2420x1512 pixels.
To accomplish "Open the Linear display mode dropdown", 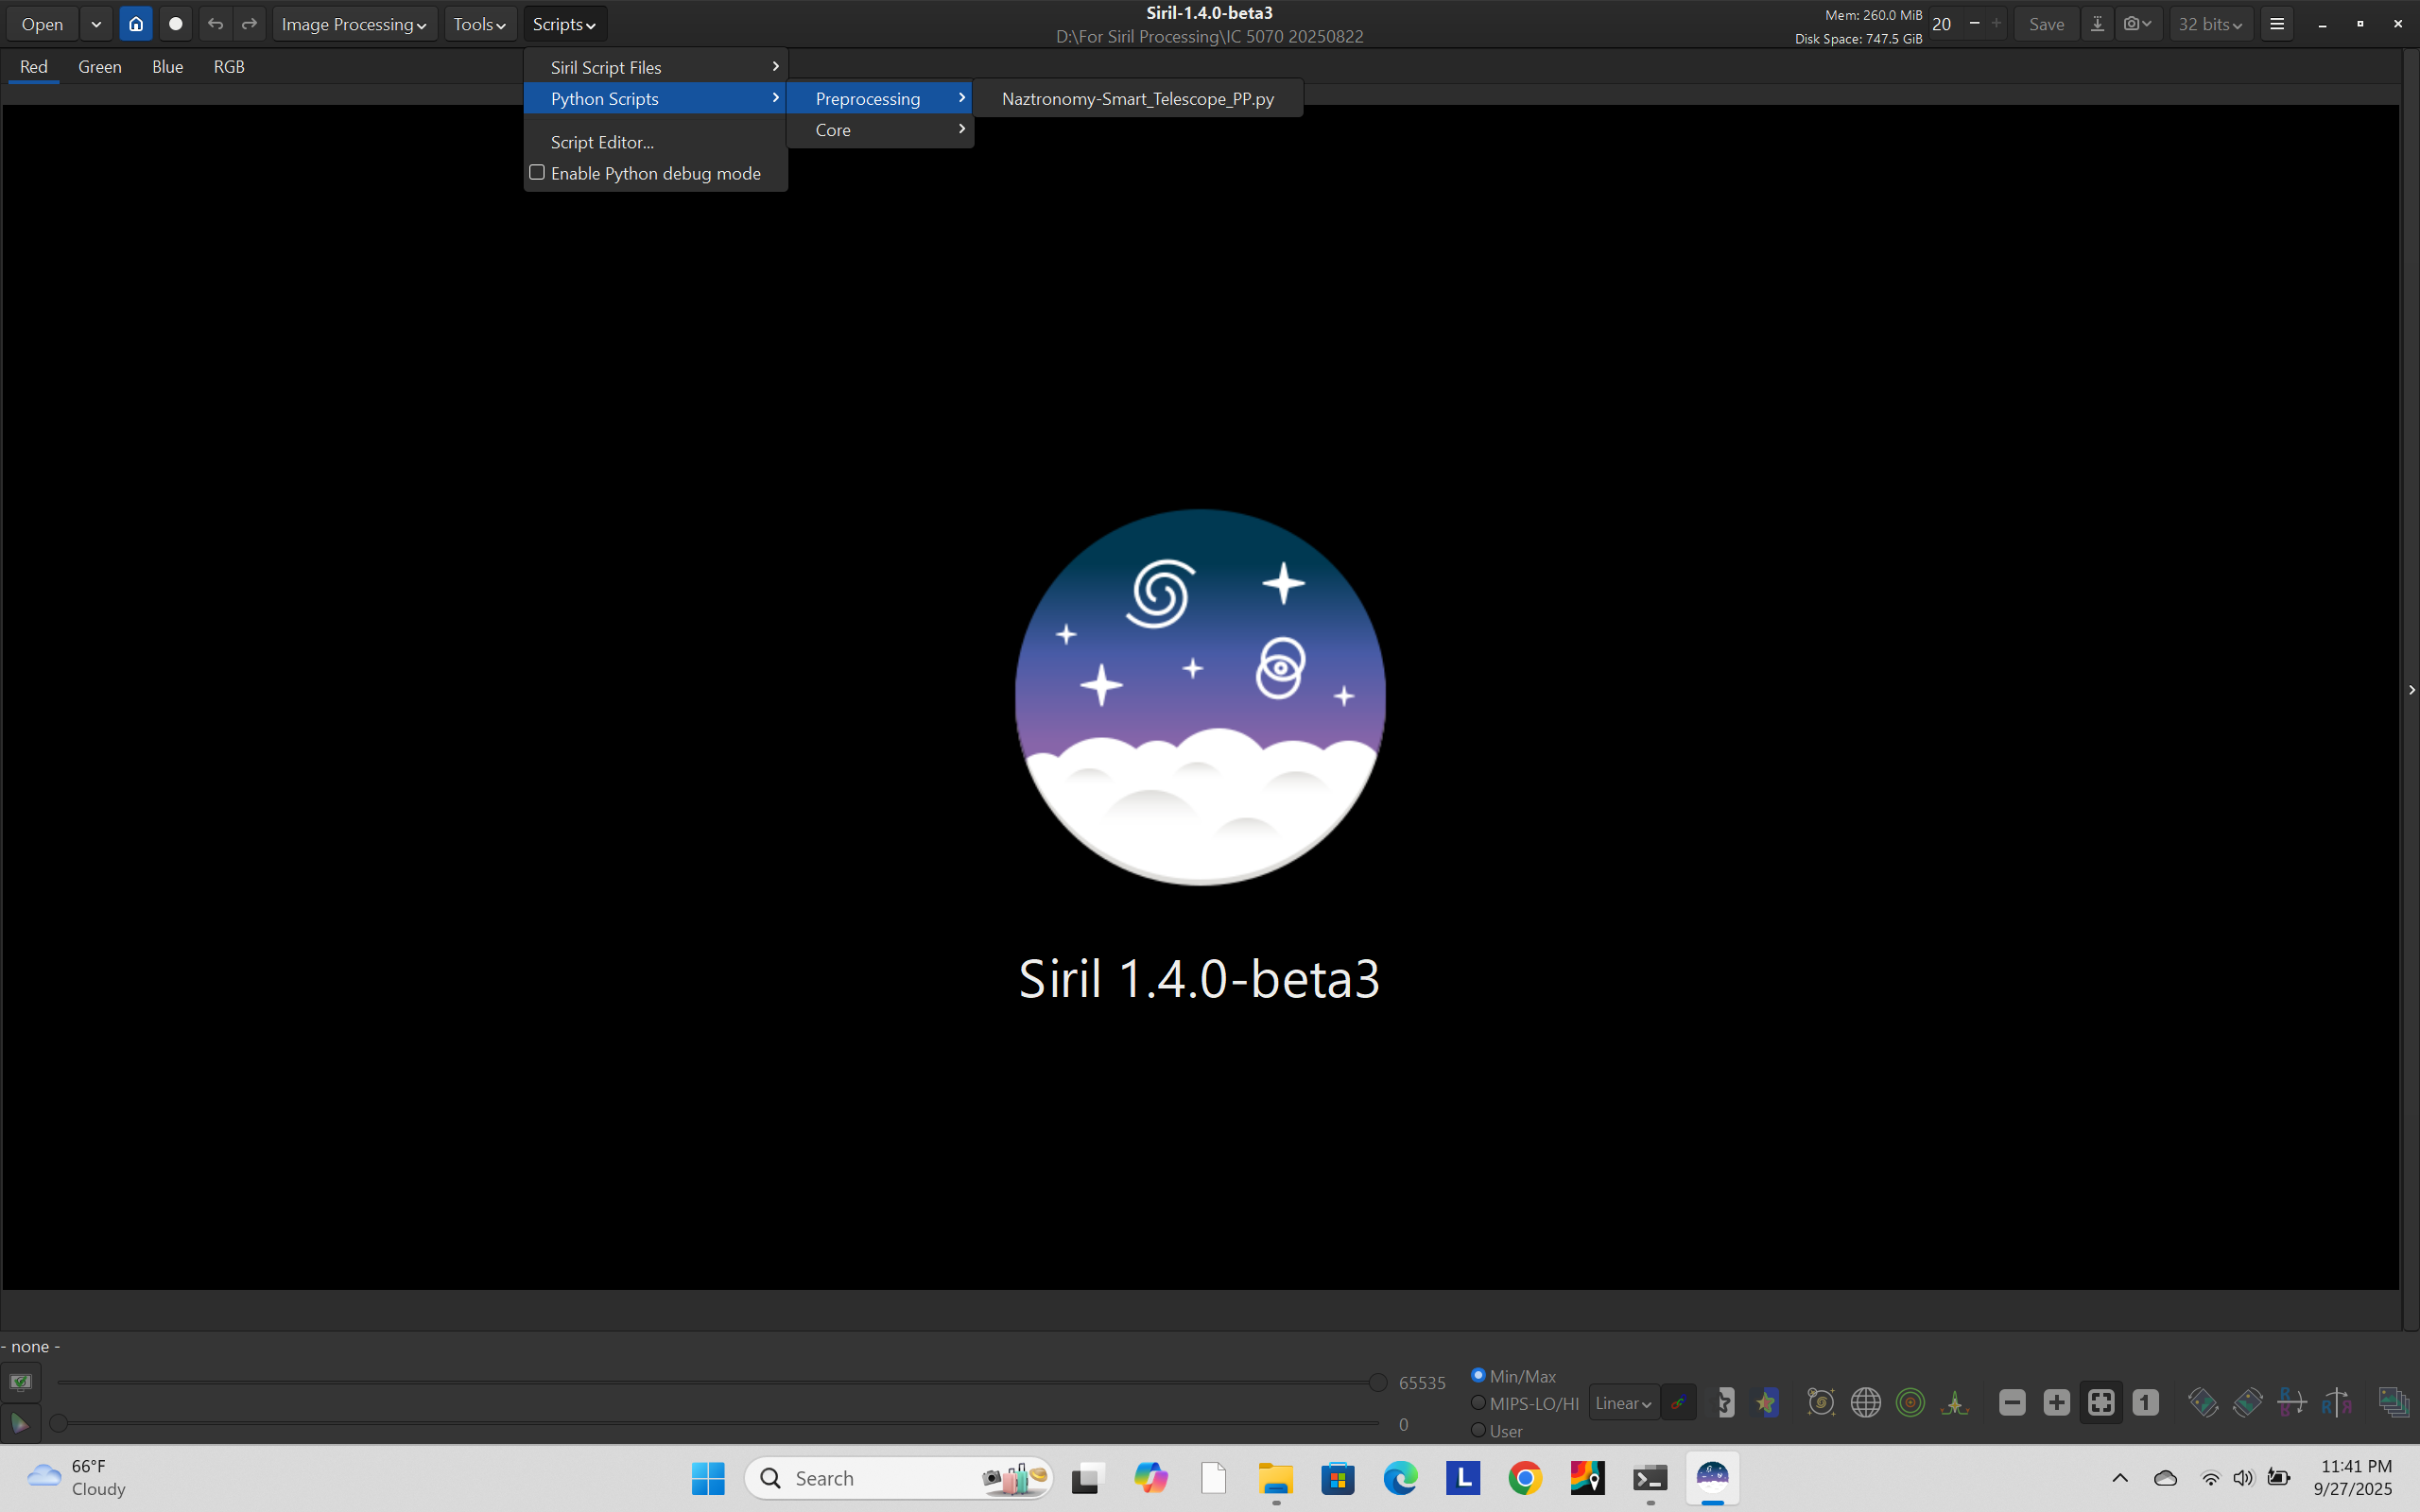I will [1623, 1402].
